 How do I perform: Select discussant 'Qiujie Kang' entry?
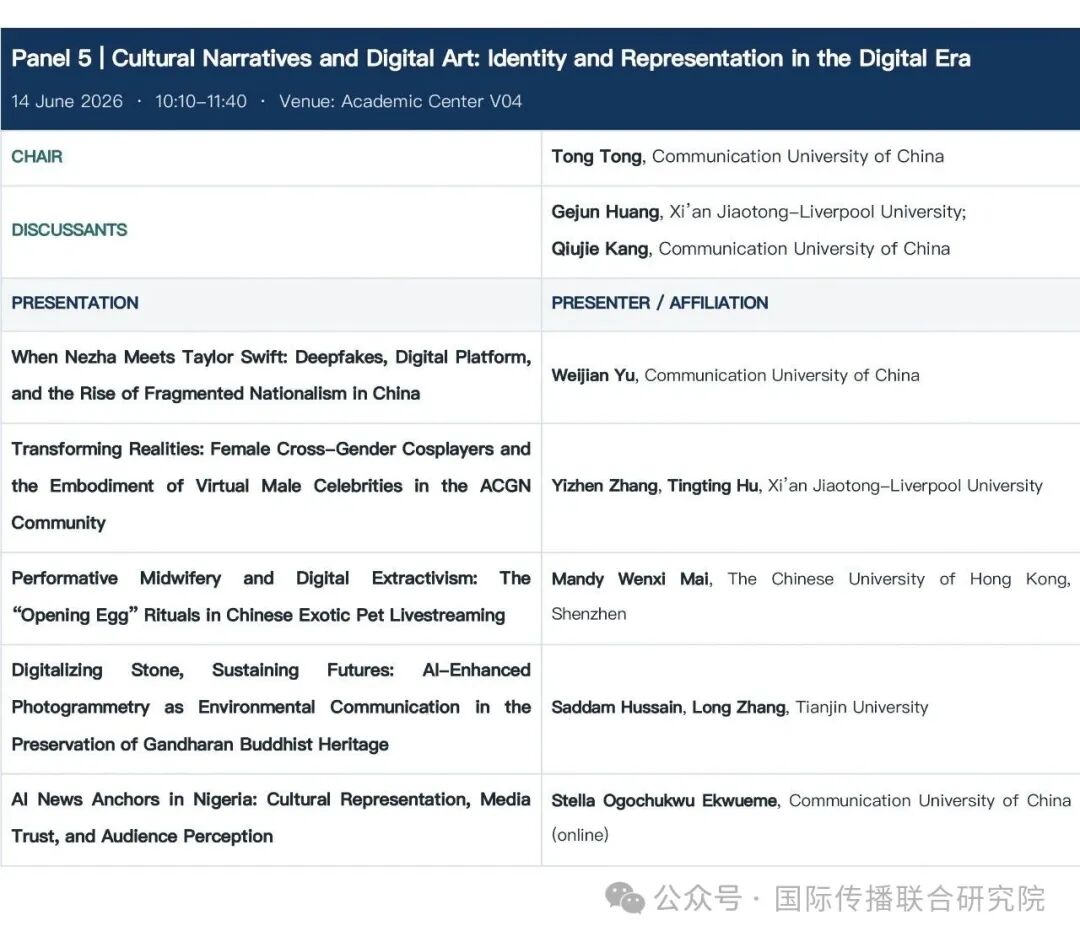coord(750,249)
